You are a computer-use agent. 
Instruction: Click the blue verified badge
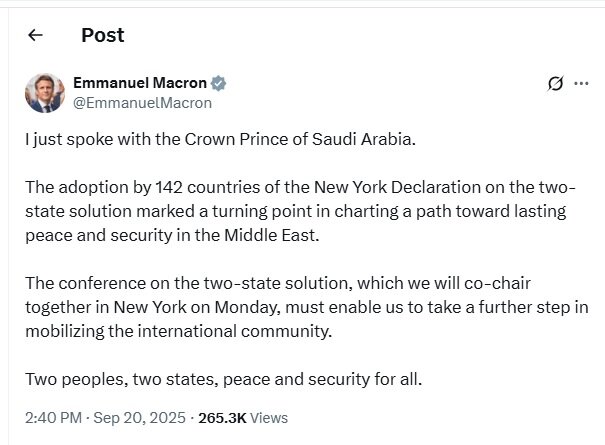pyautogui.click(x=216, y=83)
